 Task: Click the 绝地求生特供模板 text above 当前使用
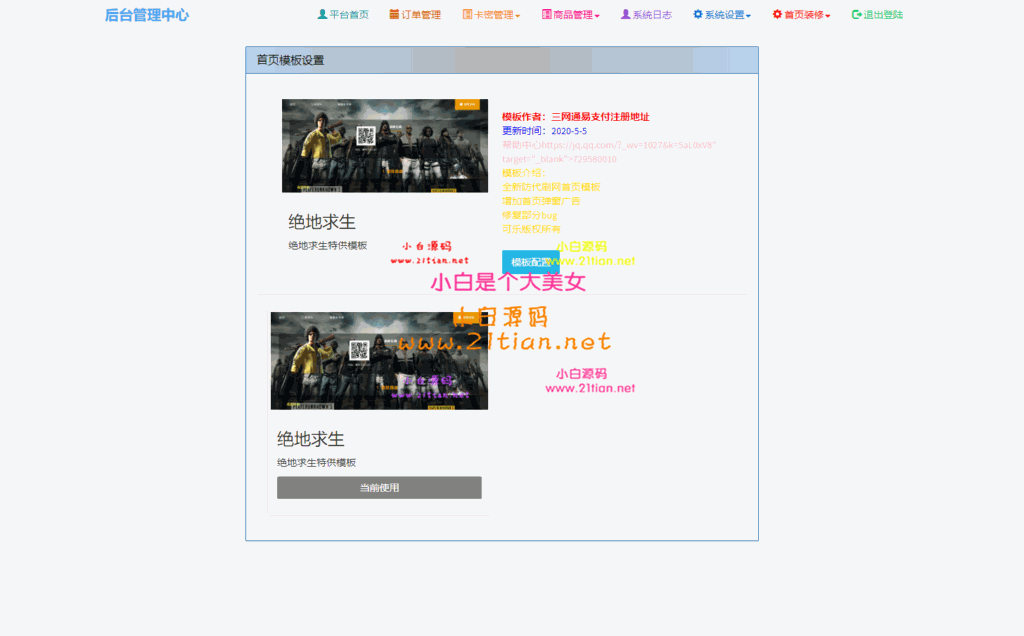point(317,462)
